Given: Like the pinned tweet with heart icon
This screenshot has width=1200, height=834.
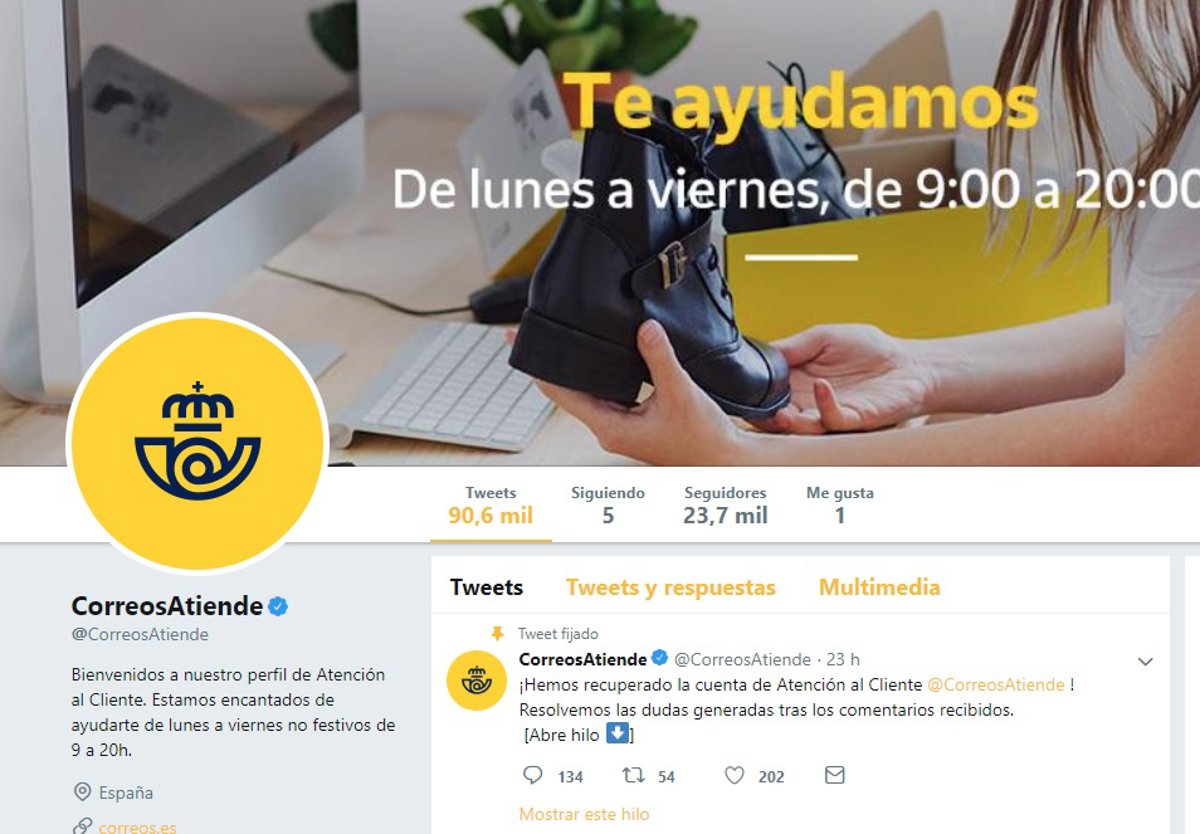Looking at the screenshot, I should [x=734, y=775].
